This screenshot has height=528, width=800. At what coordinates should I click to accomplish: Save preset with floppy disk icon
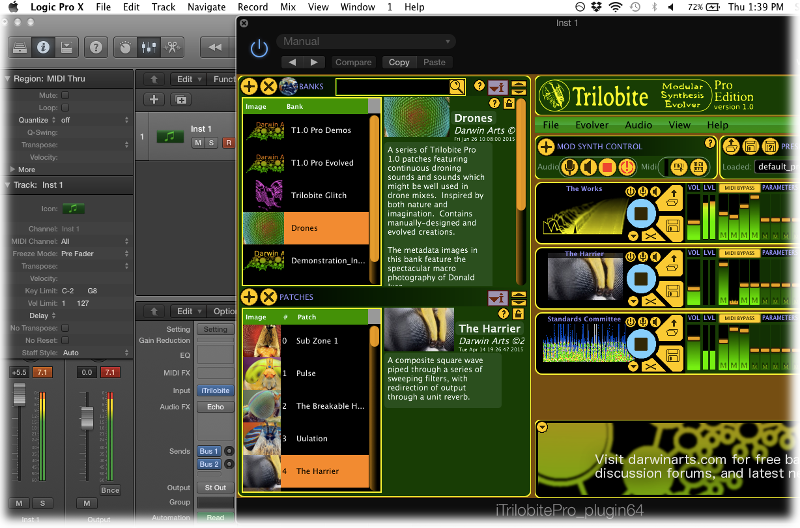point(751,147)
